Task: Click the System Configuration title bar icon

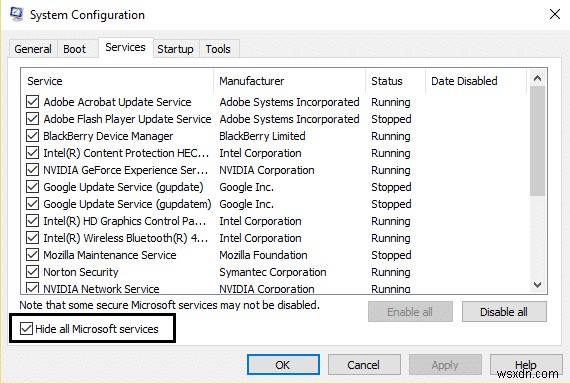Action: (x=16, y=14)
